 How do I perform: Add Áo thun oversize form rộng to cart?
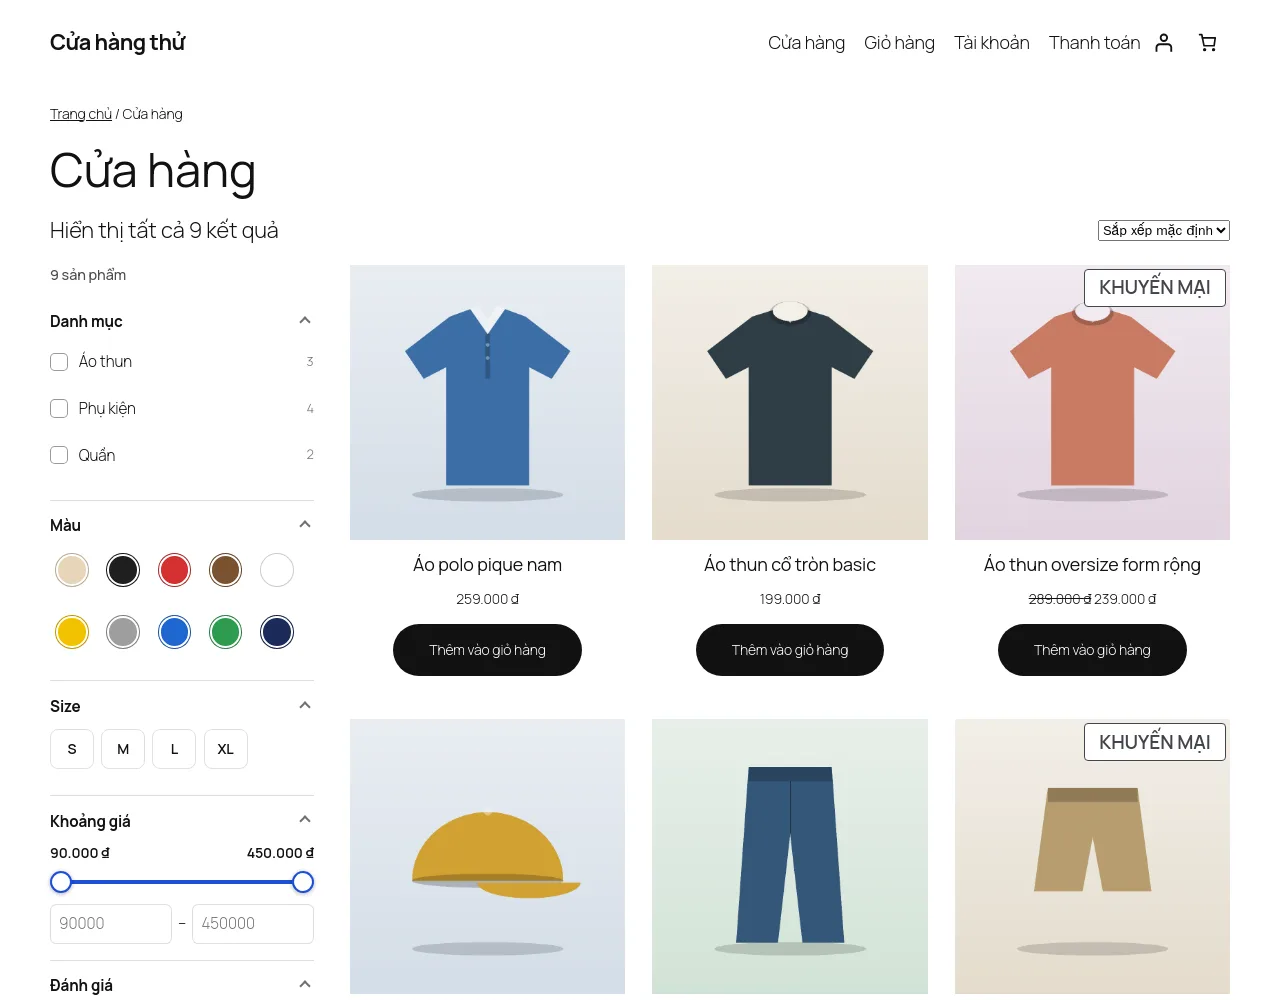click(x=1092, y=650)
